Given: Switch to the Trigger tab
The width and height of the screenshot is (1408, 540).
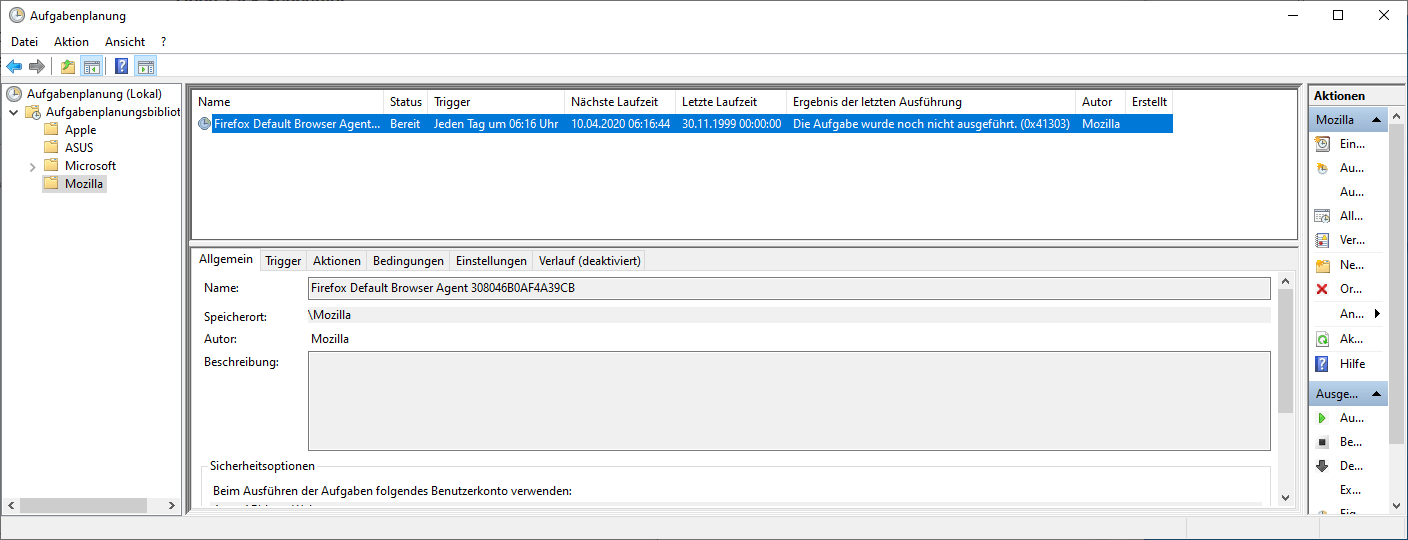Looking at the screenshot, I should (283, 261).
